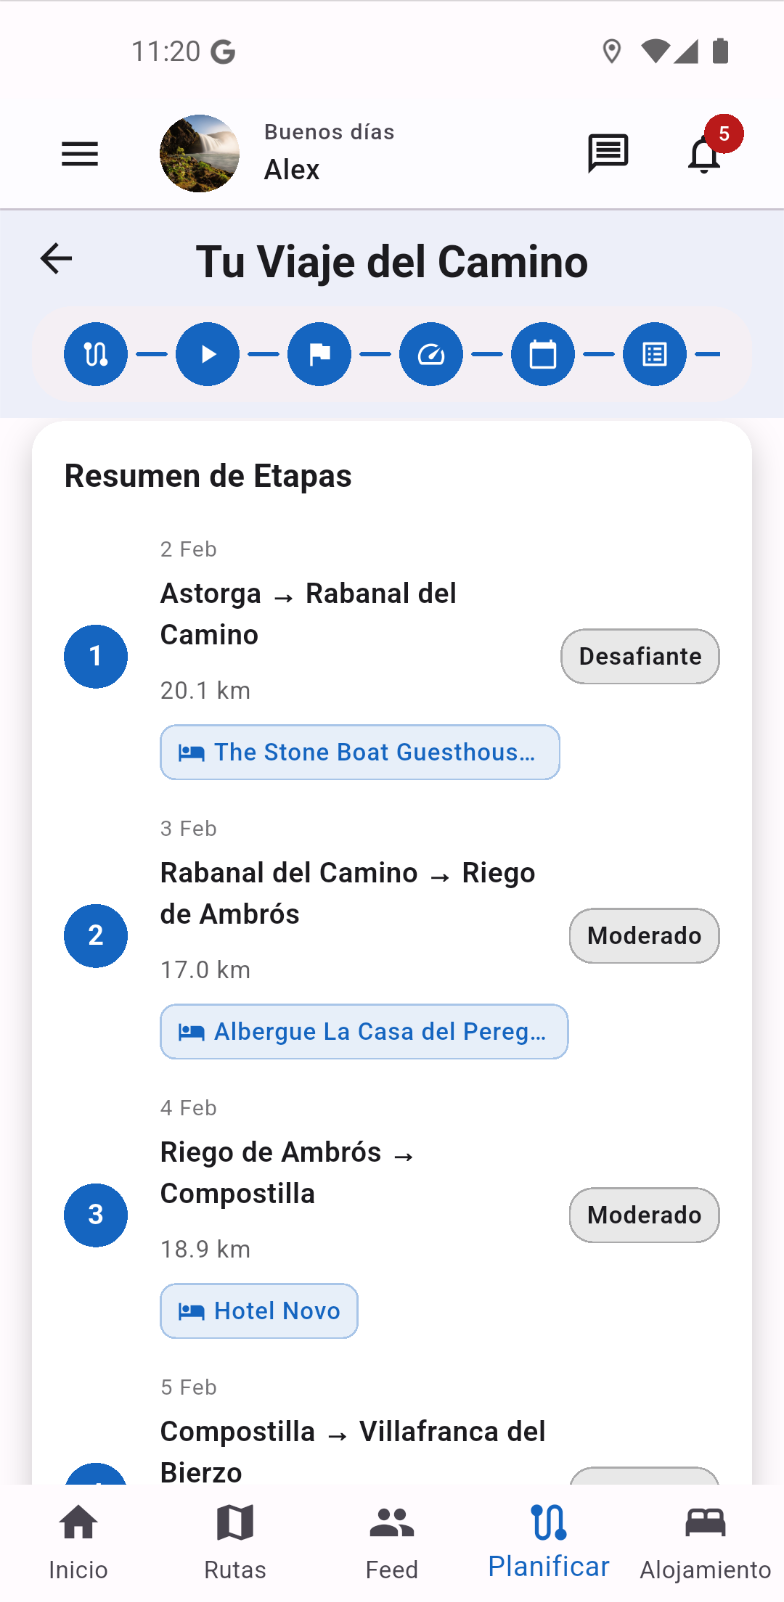784x1602 pixels.
Task: Open the messages chat icon
Action: point(607,154)
